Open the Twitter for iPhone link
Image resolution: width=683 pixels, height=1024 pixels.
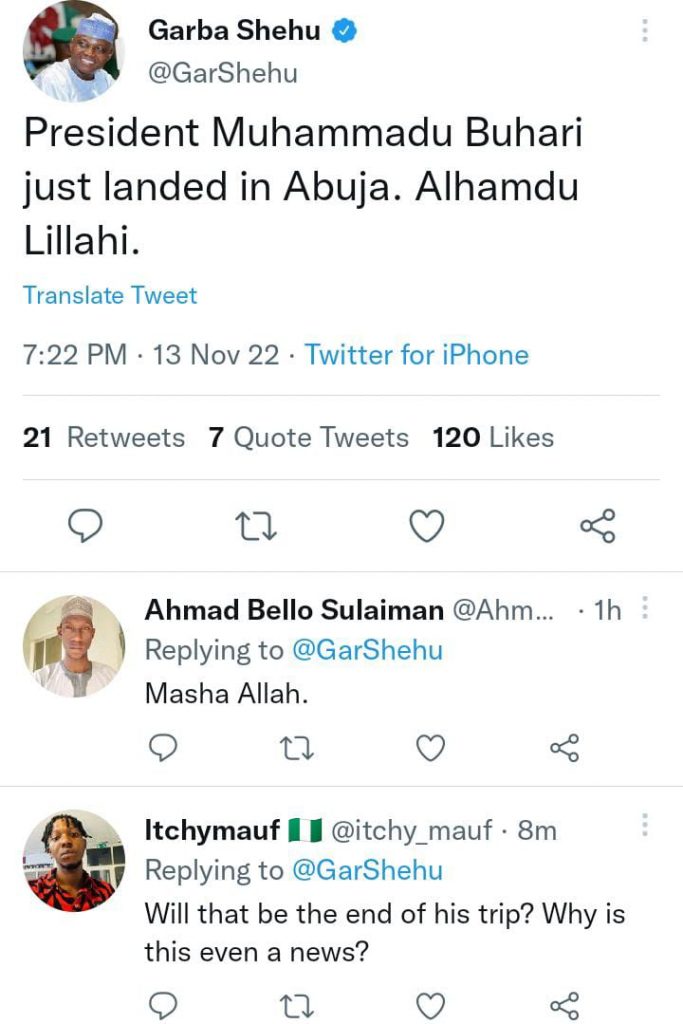[416, 355]
